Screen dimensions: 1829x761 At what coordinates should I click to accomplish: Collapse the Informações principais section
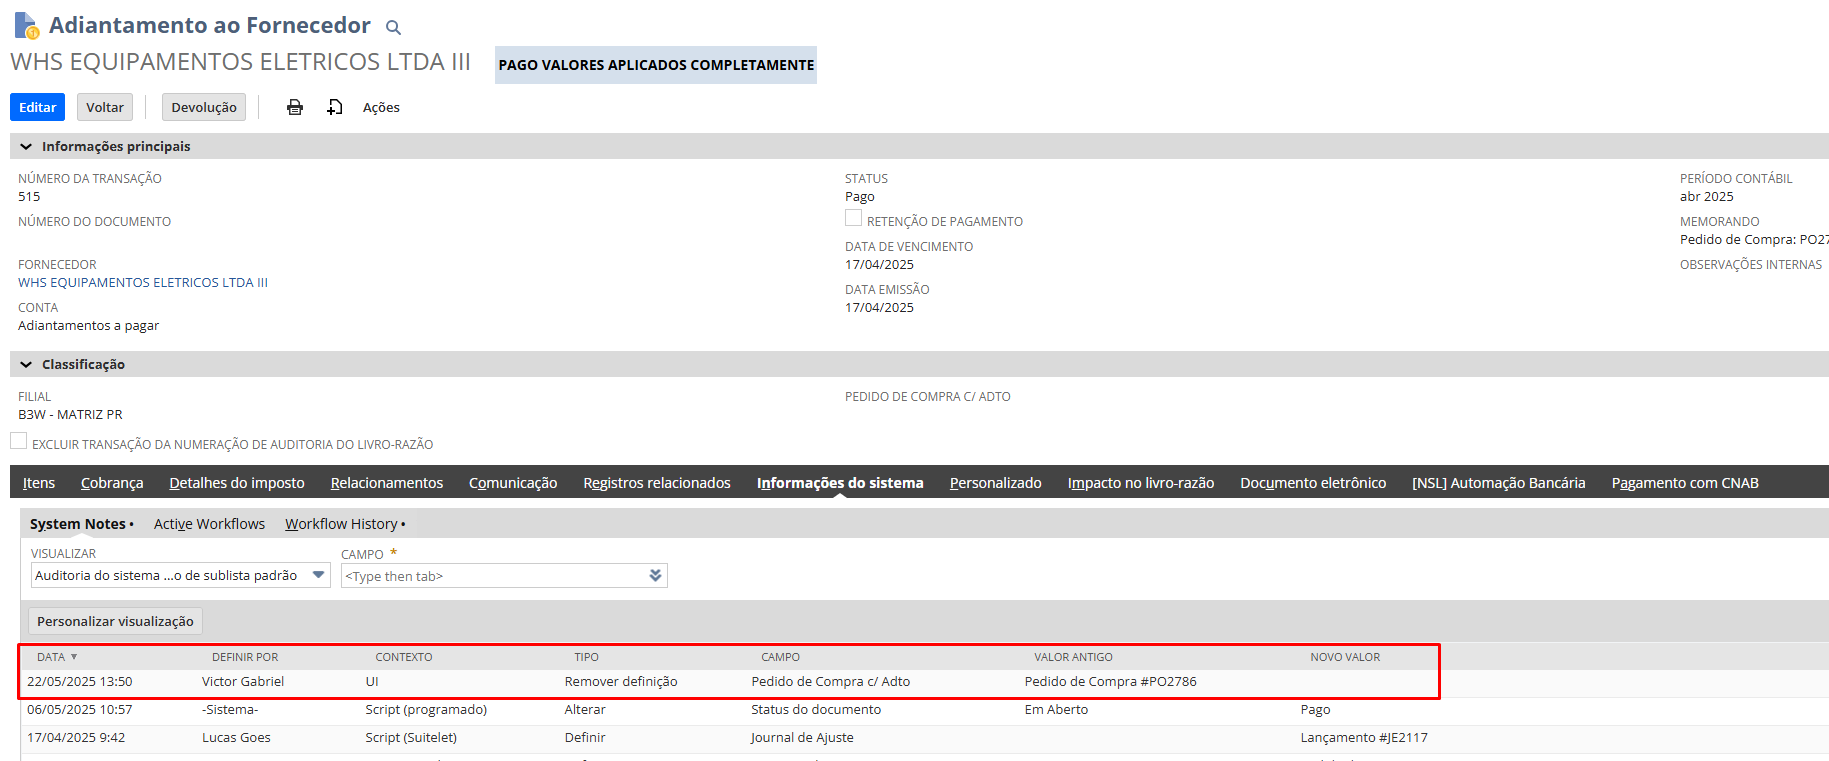[26, 147]
